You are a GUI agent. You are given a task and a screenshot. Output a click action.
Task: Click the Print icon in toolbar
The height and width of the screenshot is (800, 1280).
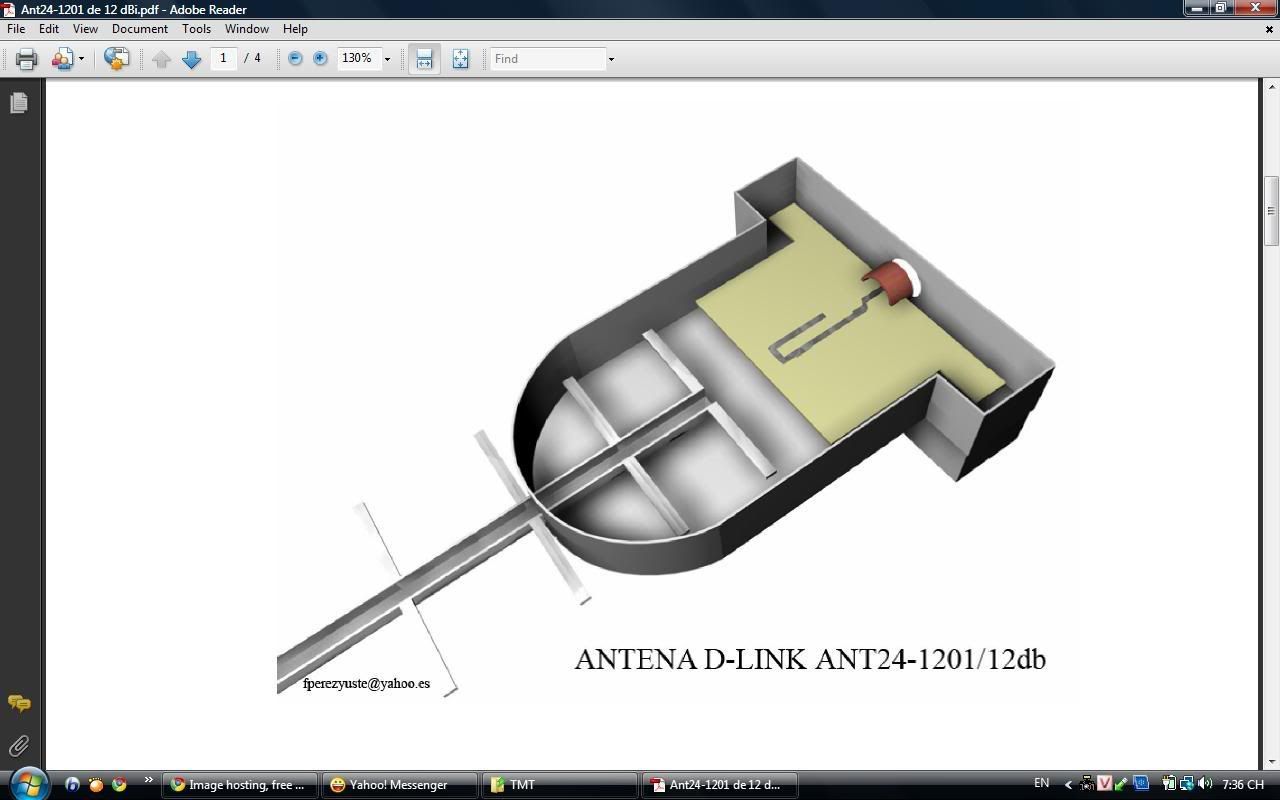[x=26, y=59]
